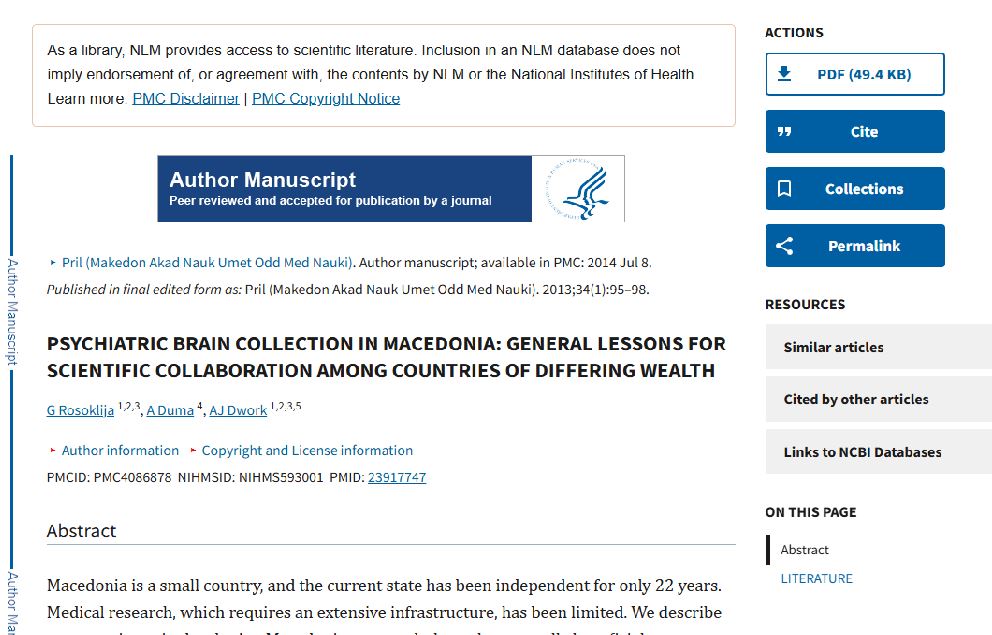Open the PMC Disclaimer link

point(186,99)
